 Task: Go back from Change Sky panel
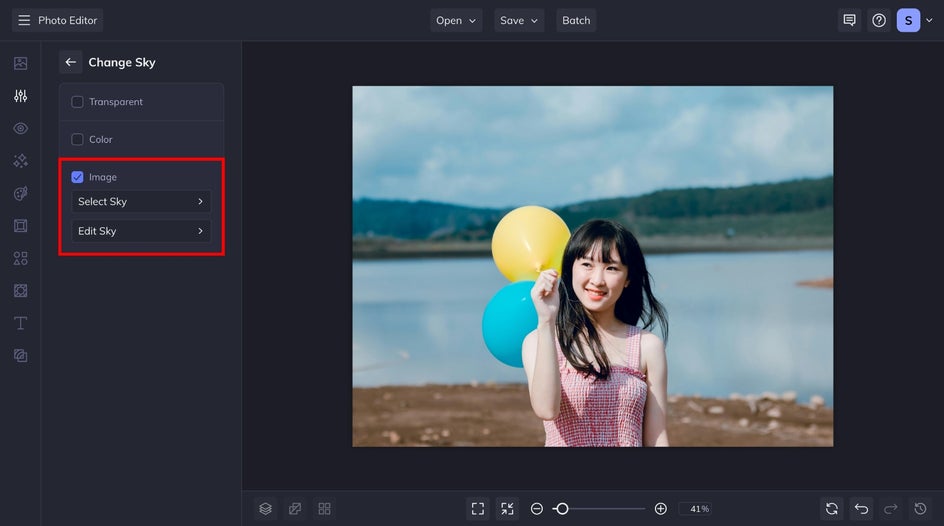[70, 62]
